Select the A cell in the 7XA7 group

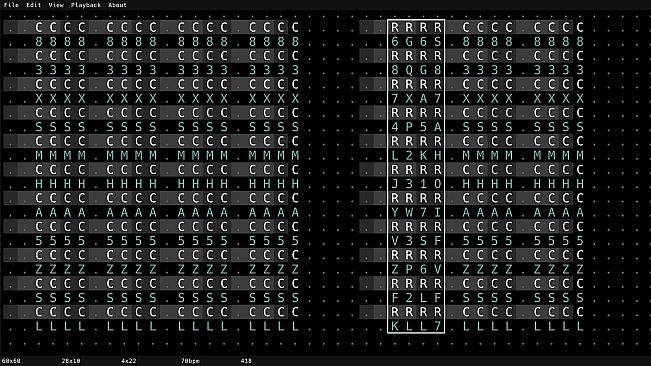(423, 99)
